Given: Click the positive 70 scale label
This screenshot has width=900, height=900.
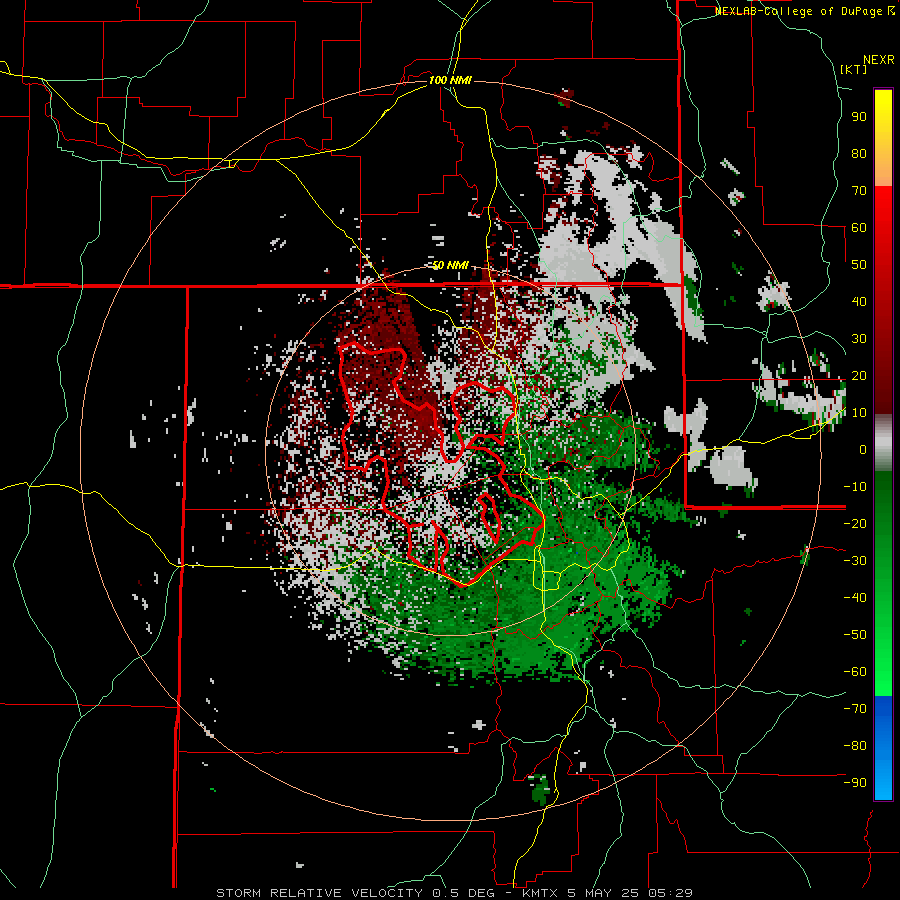Looking at the screenshot, I should (859, 191).
